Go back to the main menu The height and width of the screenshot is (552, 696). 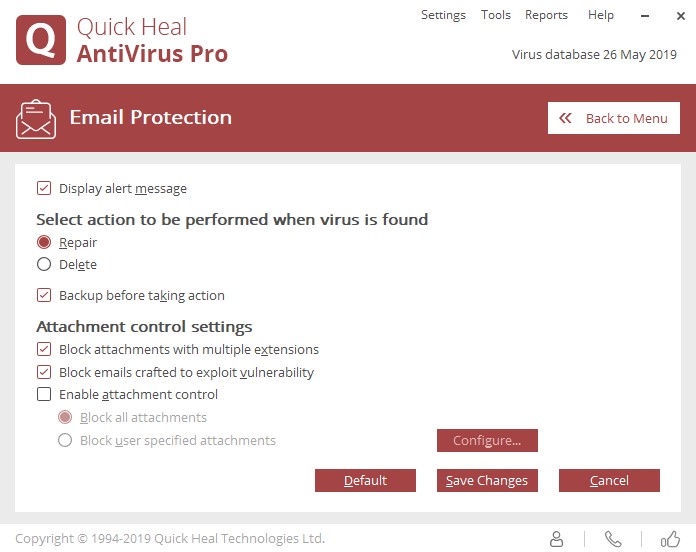coord(614,118)
